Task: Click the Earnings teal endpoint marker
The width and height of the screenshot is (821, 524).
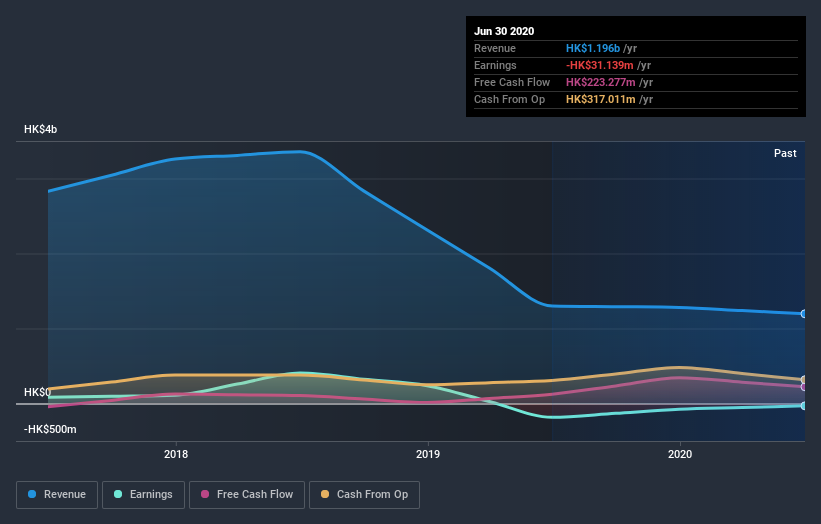Action: [x=803, y=406]
